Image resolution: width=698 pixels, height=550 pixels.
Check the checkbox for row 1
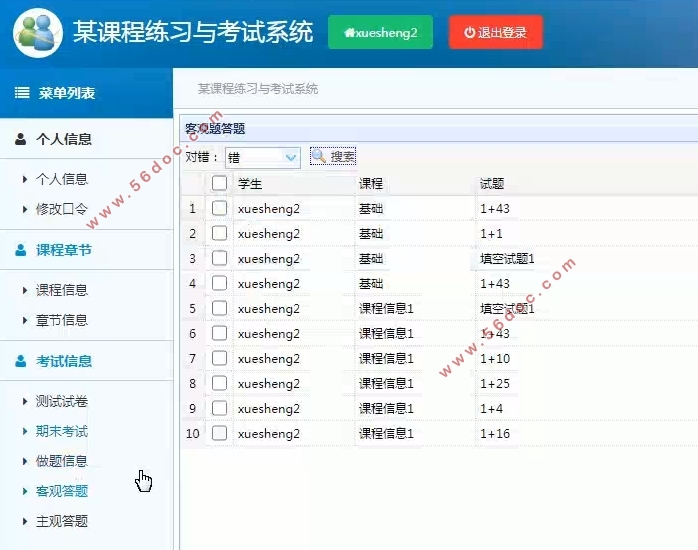pos(219,208)
